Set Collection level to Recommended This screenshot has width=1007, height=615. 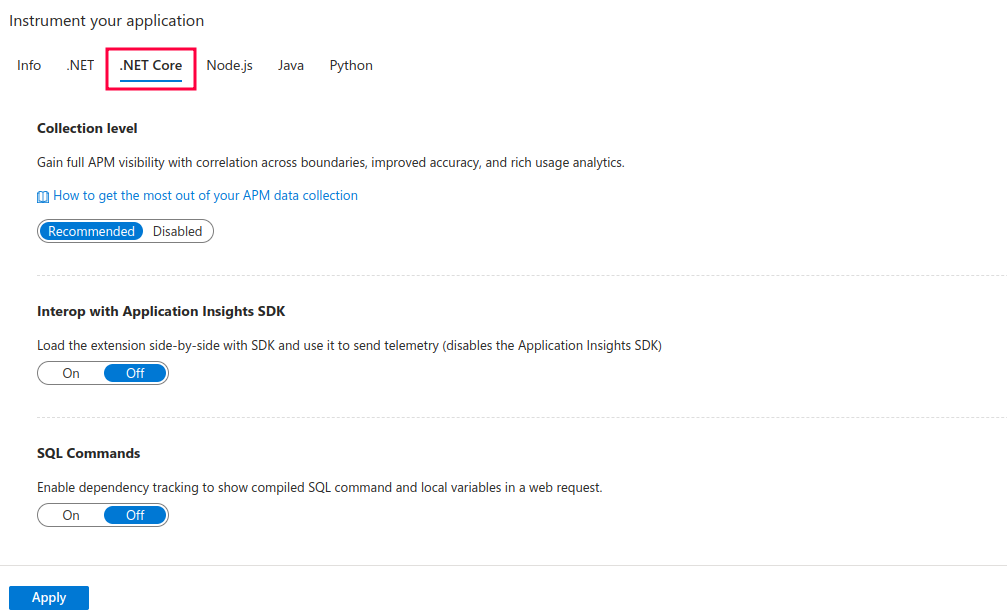tap(91, 232)
